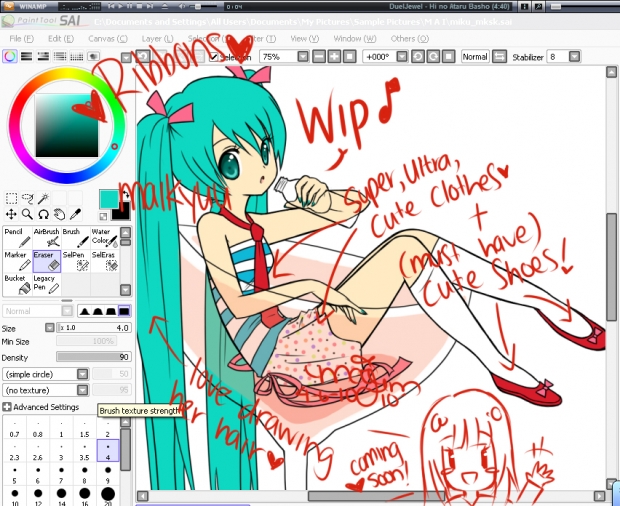Activate the zoom magnifier tool

point(27,214)
